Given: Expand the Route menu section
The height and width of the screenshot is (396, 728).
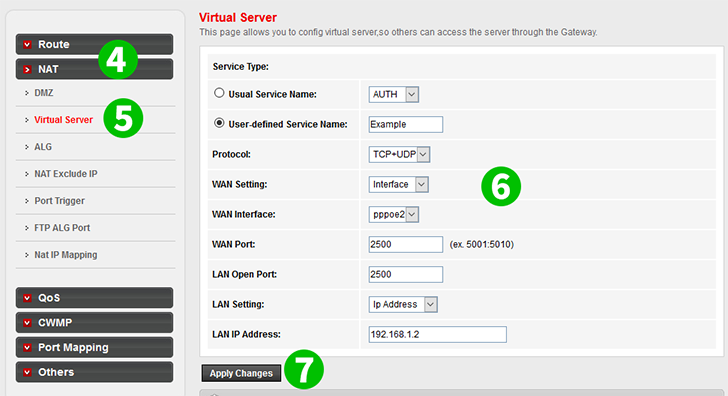Looking at the screenshot, I should point(94,44).
